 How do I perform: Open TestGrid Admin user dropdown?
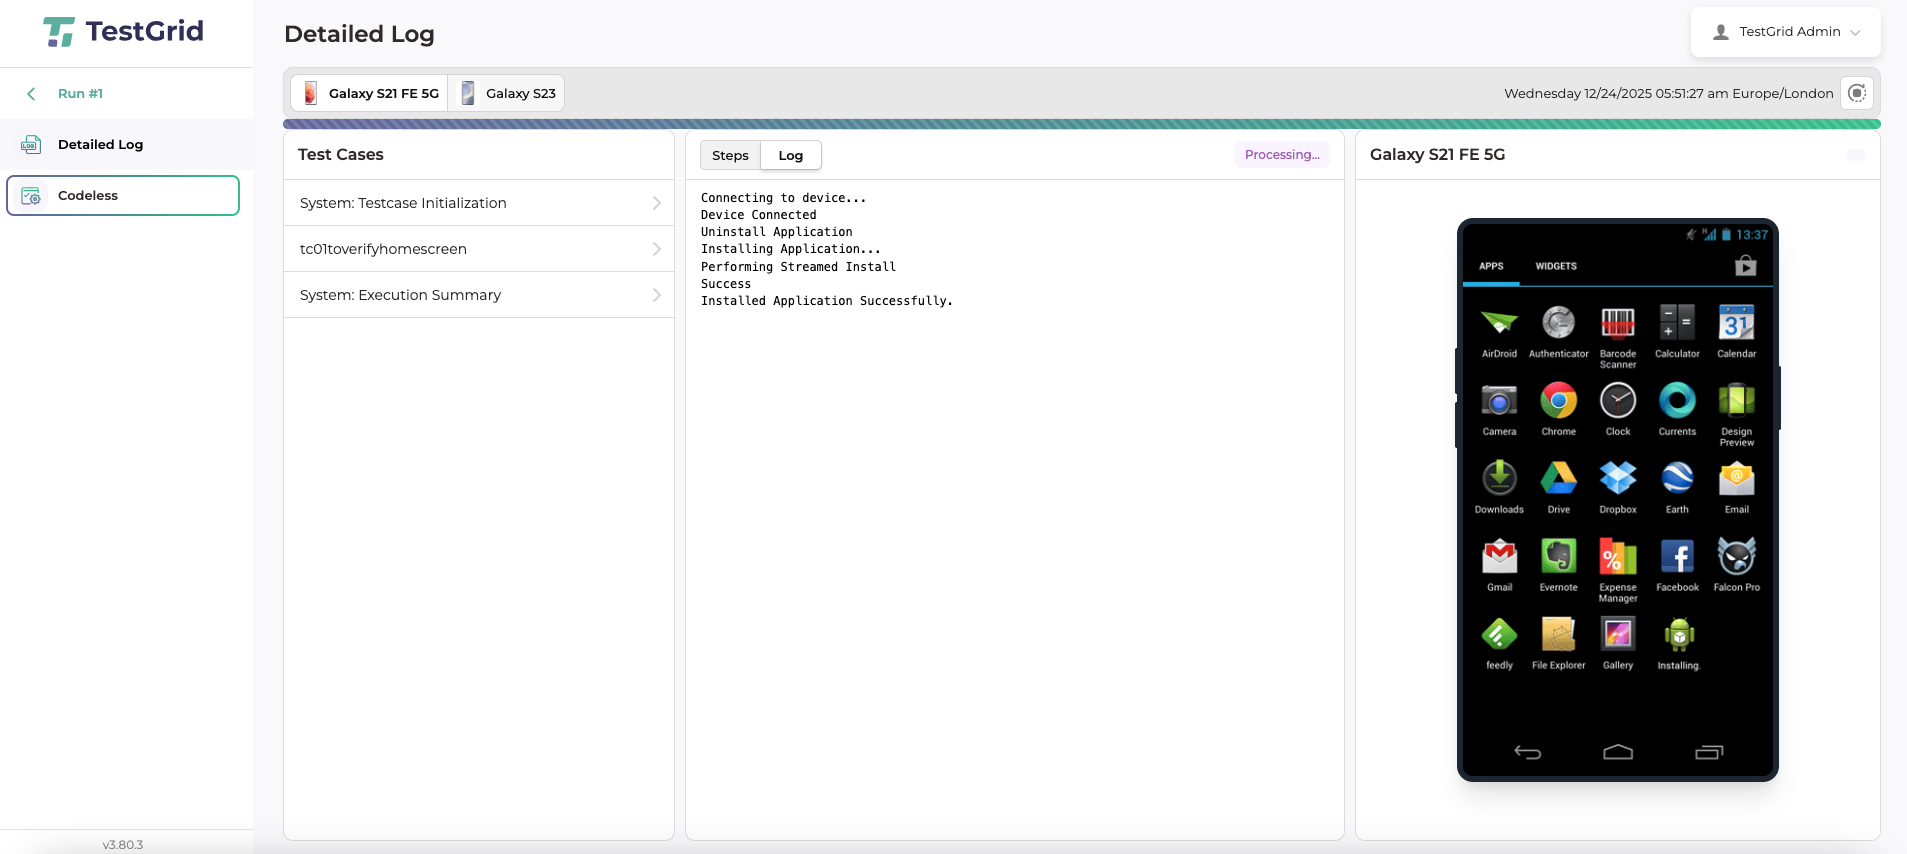(x=1785, y=32)
